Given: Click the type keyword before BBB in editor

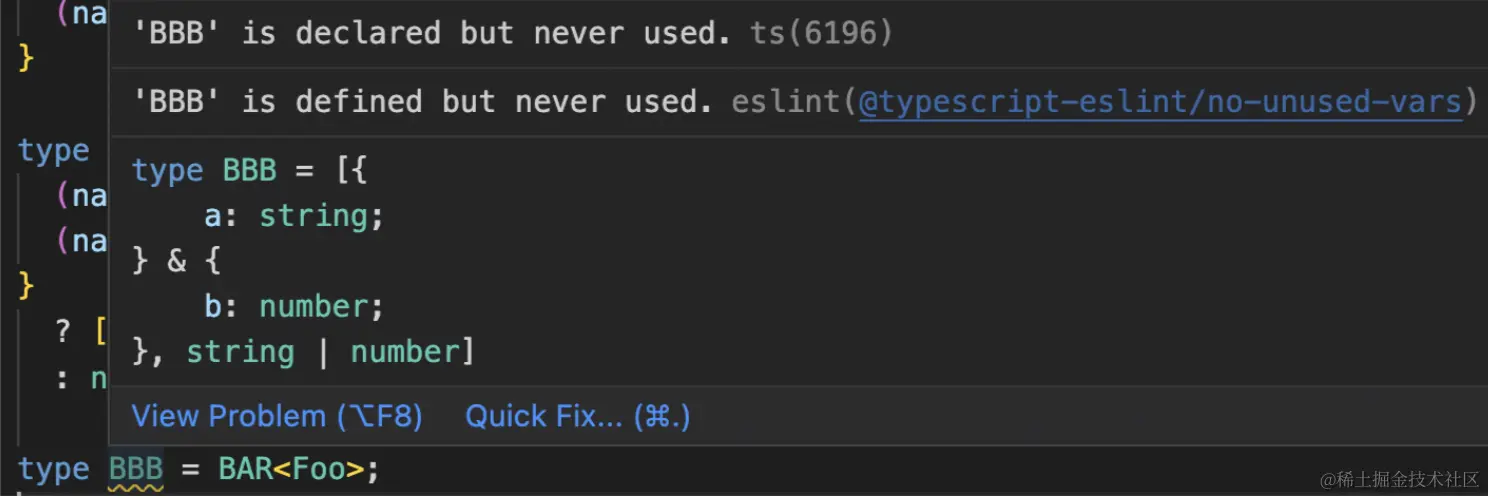Looking at the screenshot, I should pos(53,469).
